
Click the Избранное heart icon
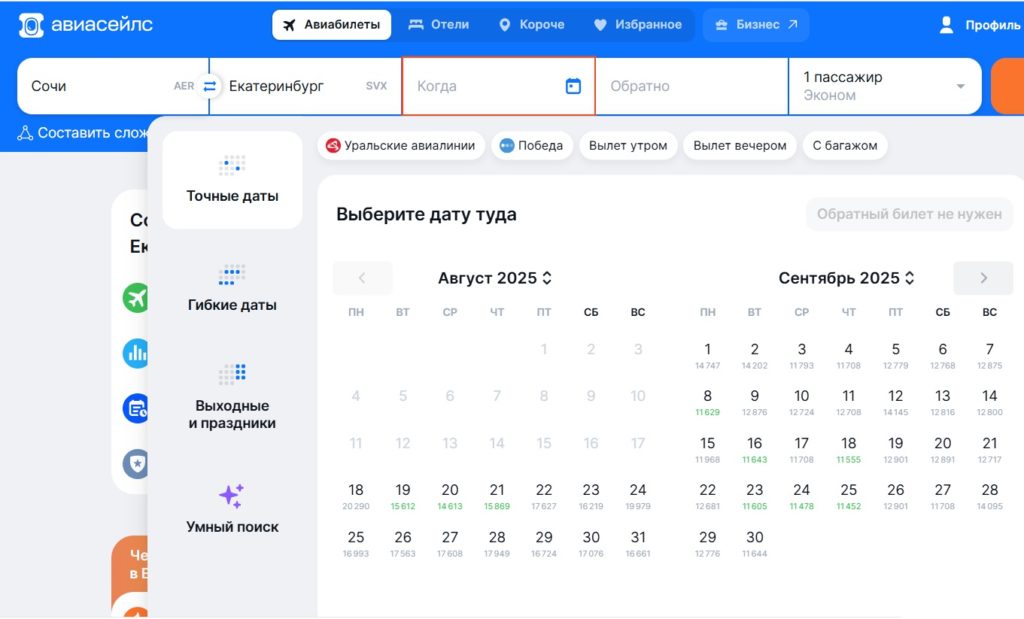(601, 26)
